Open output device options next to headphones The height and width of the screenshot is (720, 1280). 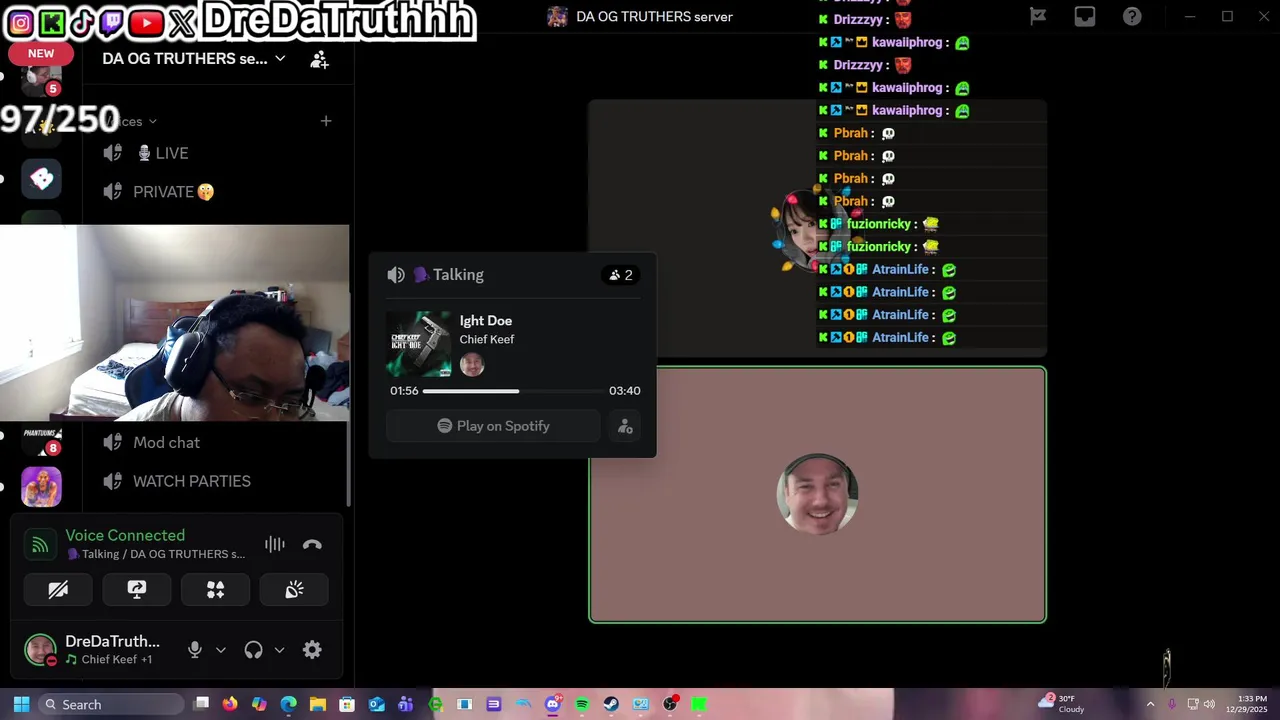point(279,650)
